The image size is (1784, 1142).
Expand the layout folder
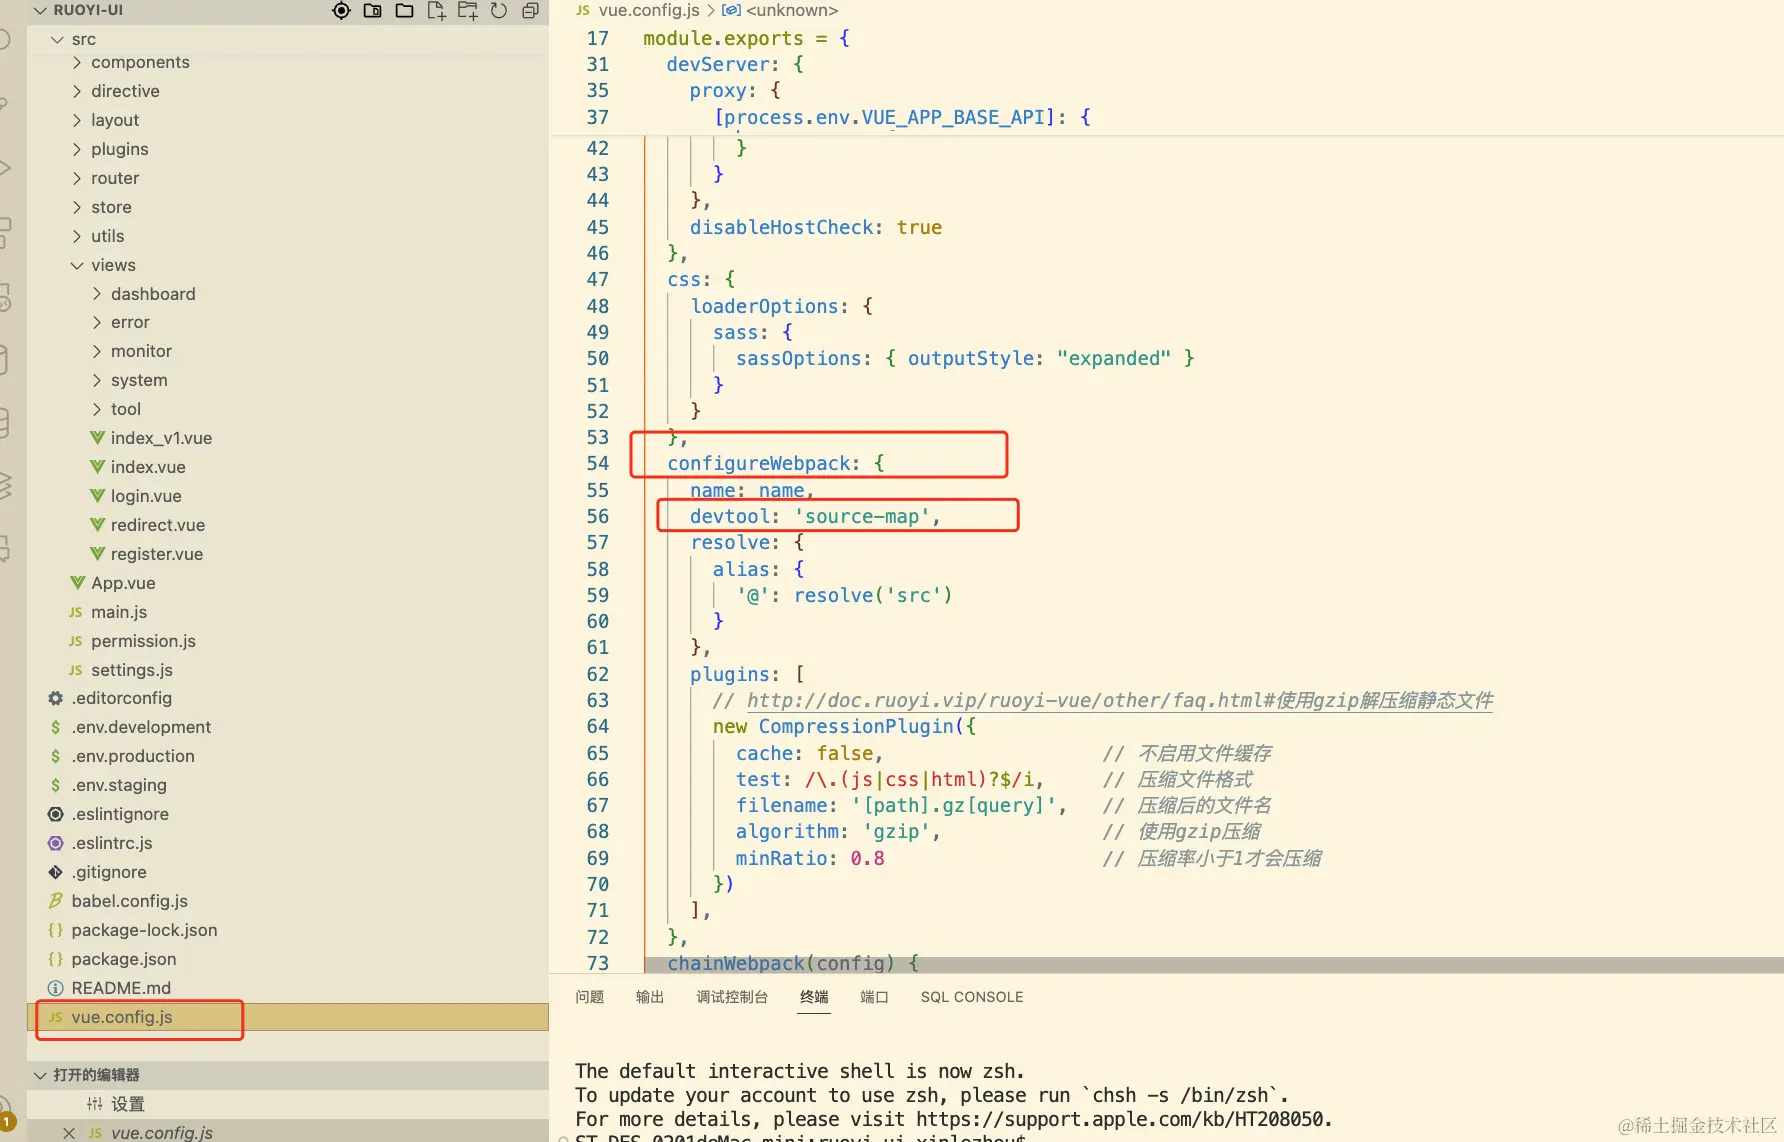coord(78,120)
